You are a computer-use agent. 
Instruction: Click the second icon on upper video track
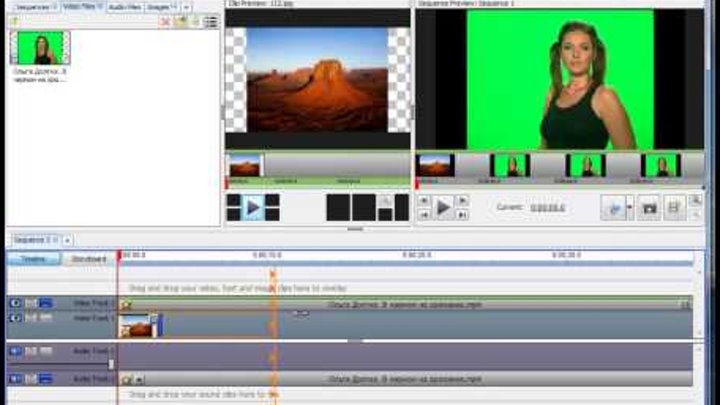[31, 303]
